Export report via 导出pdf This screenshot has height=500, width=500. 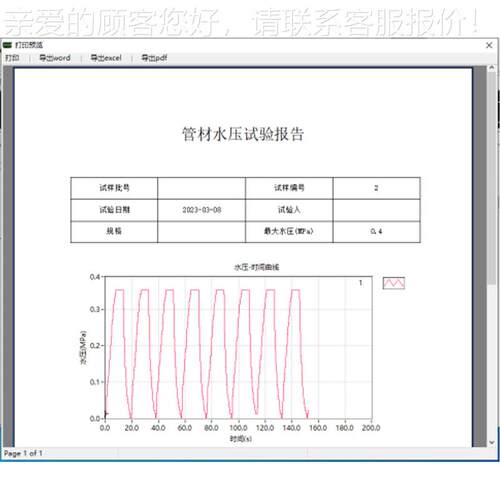click(154, 58)
